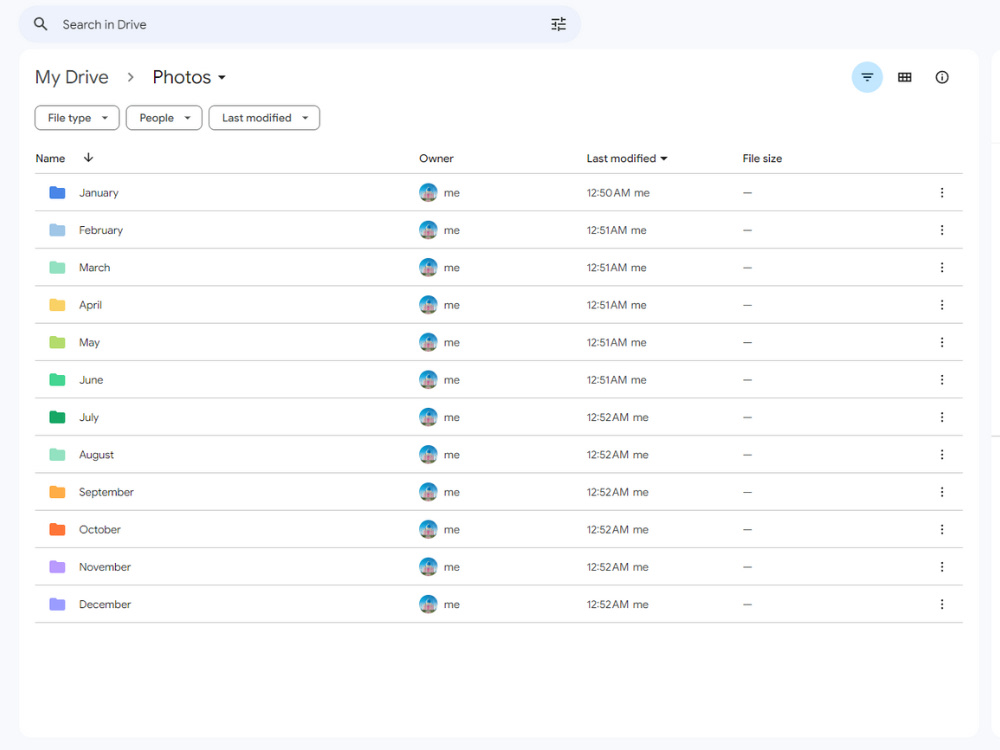
Task: Click the green June folder icon
Action: 57,379
